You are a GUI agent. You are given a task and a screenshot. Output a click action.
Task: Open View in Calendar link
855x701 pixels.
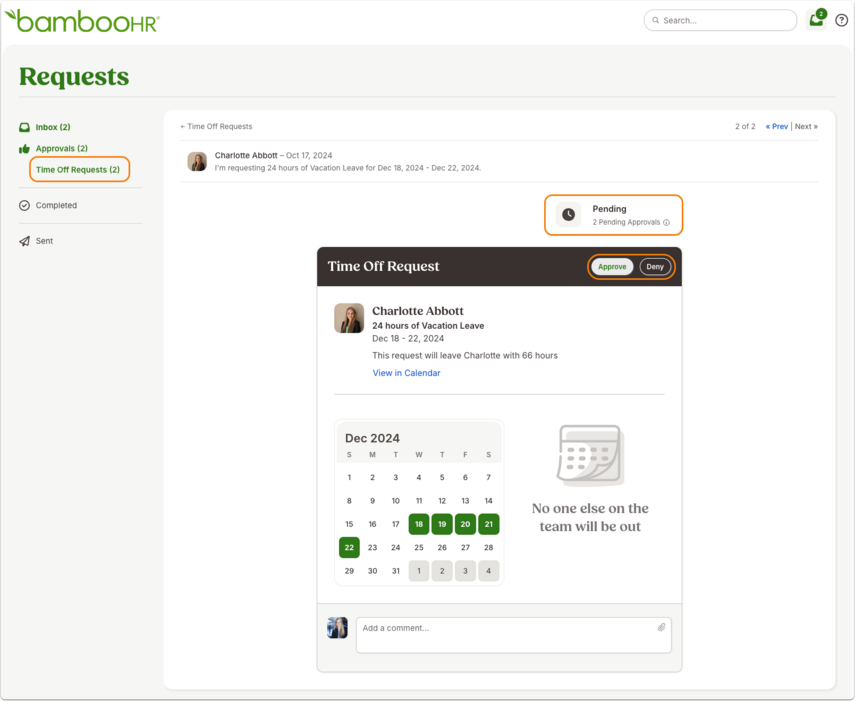coord(406,373)
